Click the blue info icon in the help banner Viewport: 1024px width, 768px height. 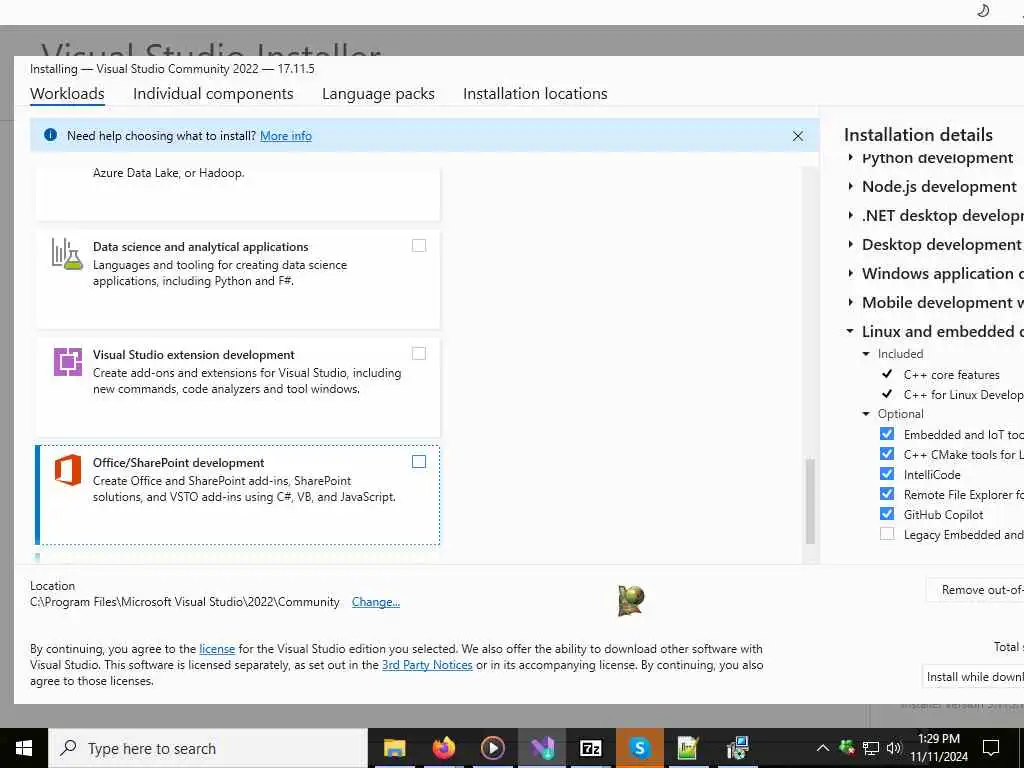[50, 135]
